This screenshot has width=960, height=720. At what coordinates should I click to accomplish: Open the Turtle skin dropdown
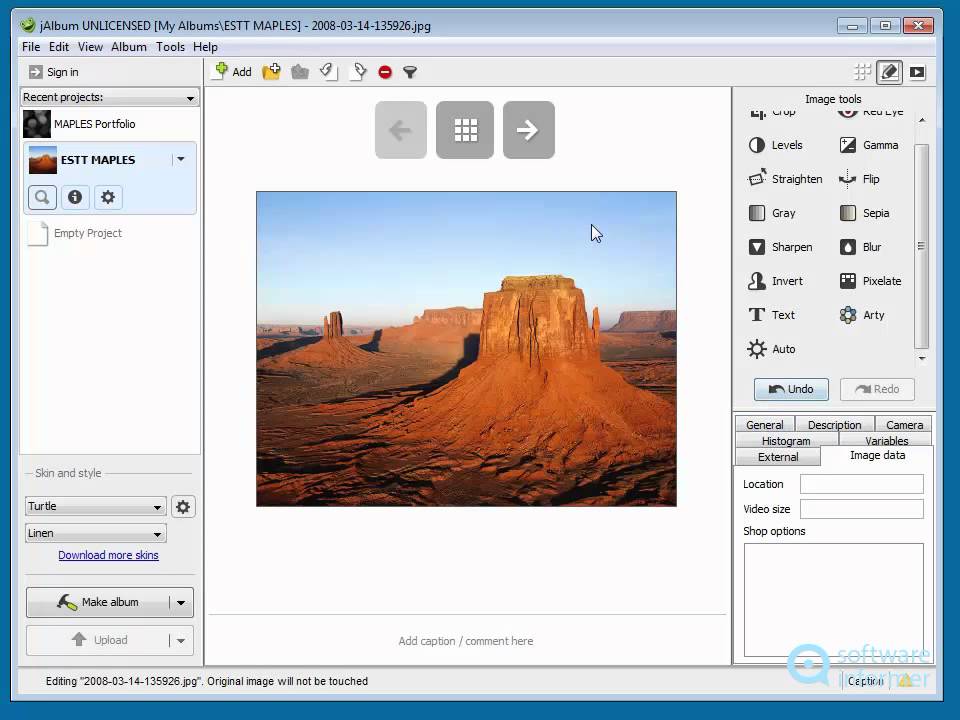click(96, 506)
